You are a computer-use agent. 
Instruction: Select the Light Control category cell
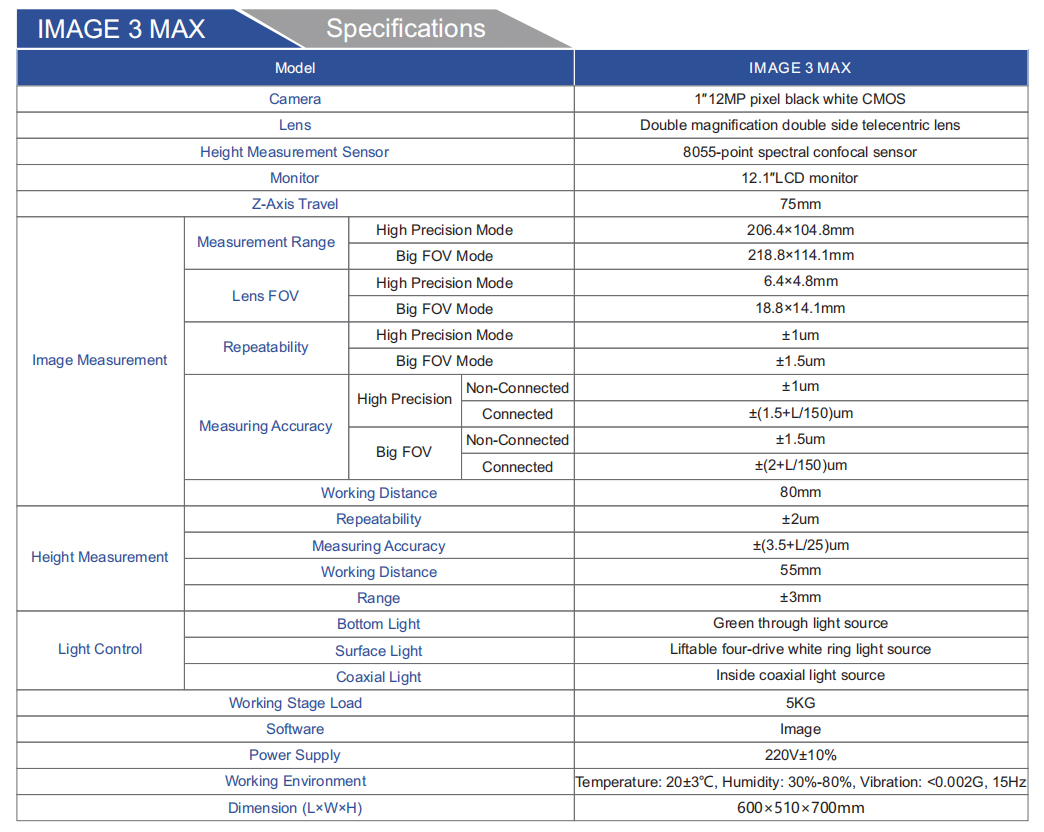[x=100, y=650]
